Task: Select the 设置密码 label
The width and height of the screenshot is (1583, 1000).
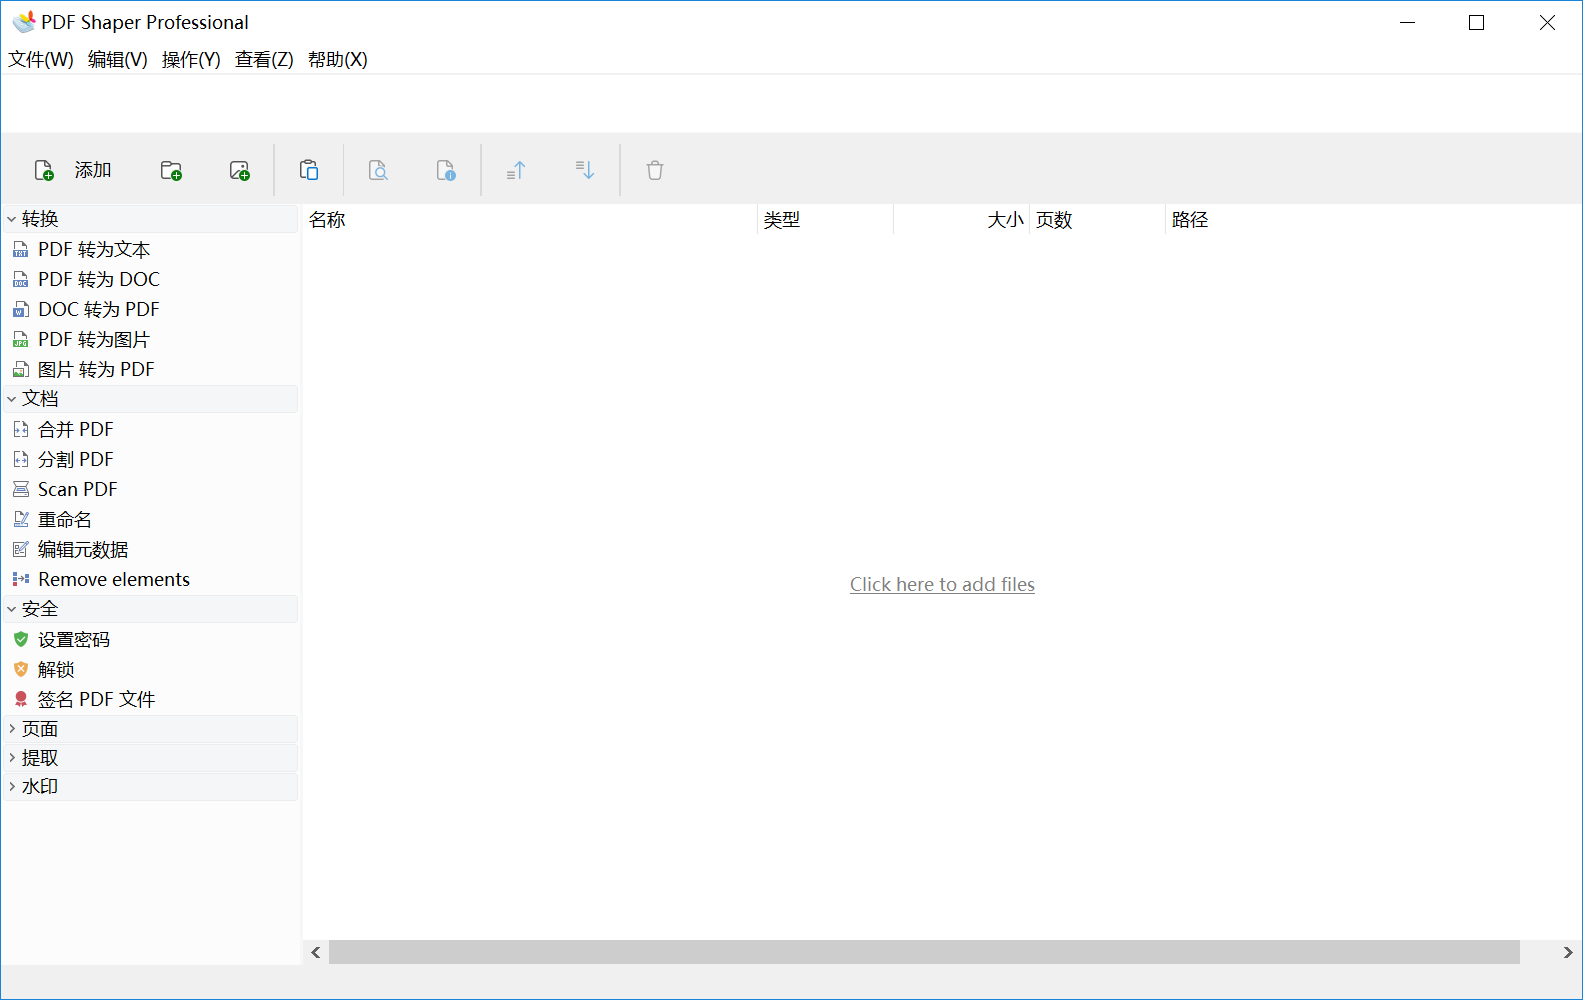Action: [74, 639]
